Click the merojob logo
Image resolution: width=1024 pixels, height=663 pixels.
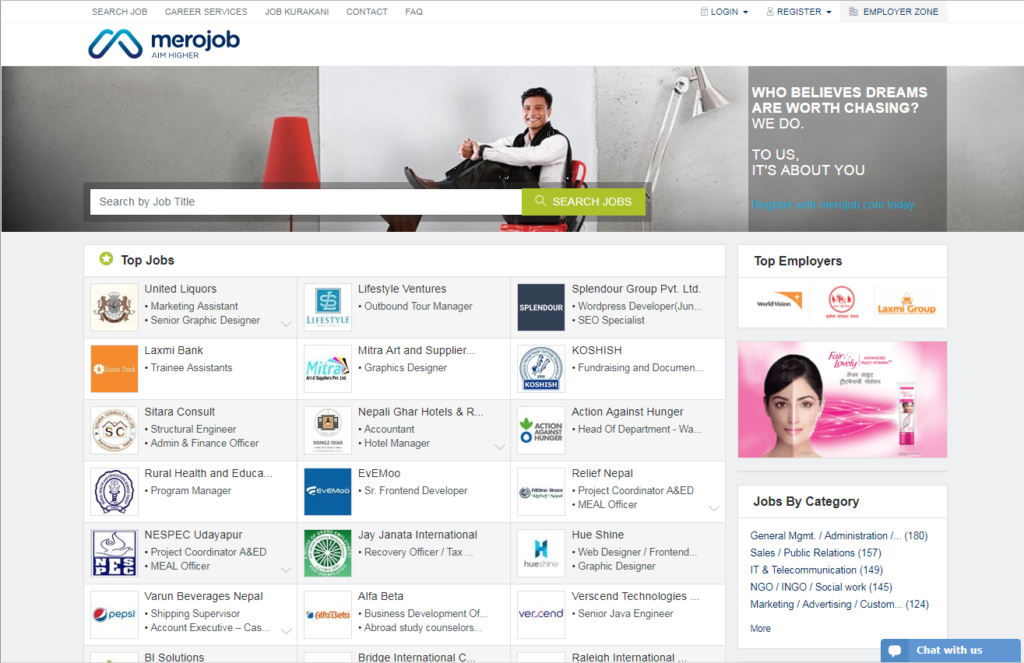click(164, 44)
